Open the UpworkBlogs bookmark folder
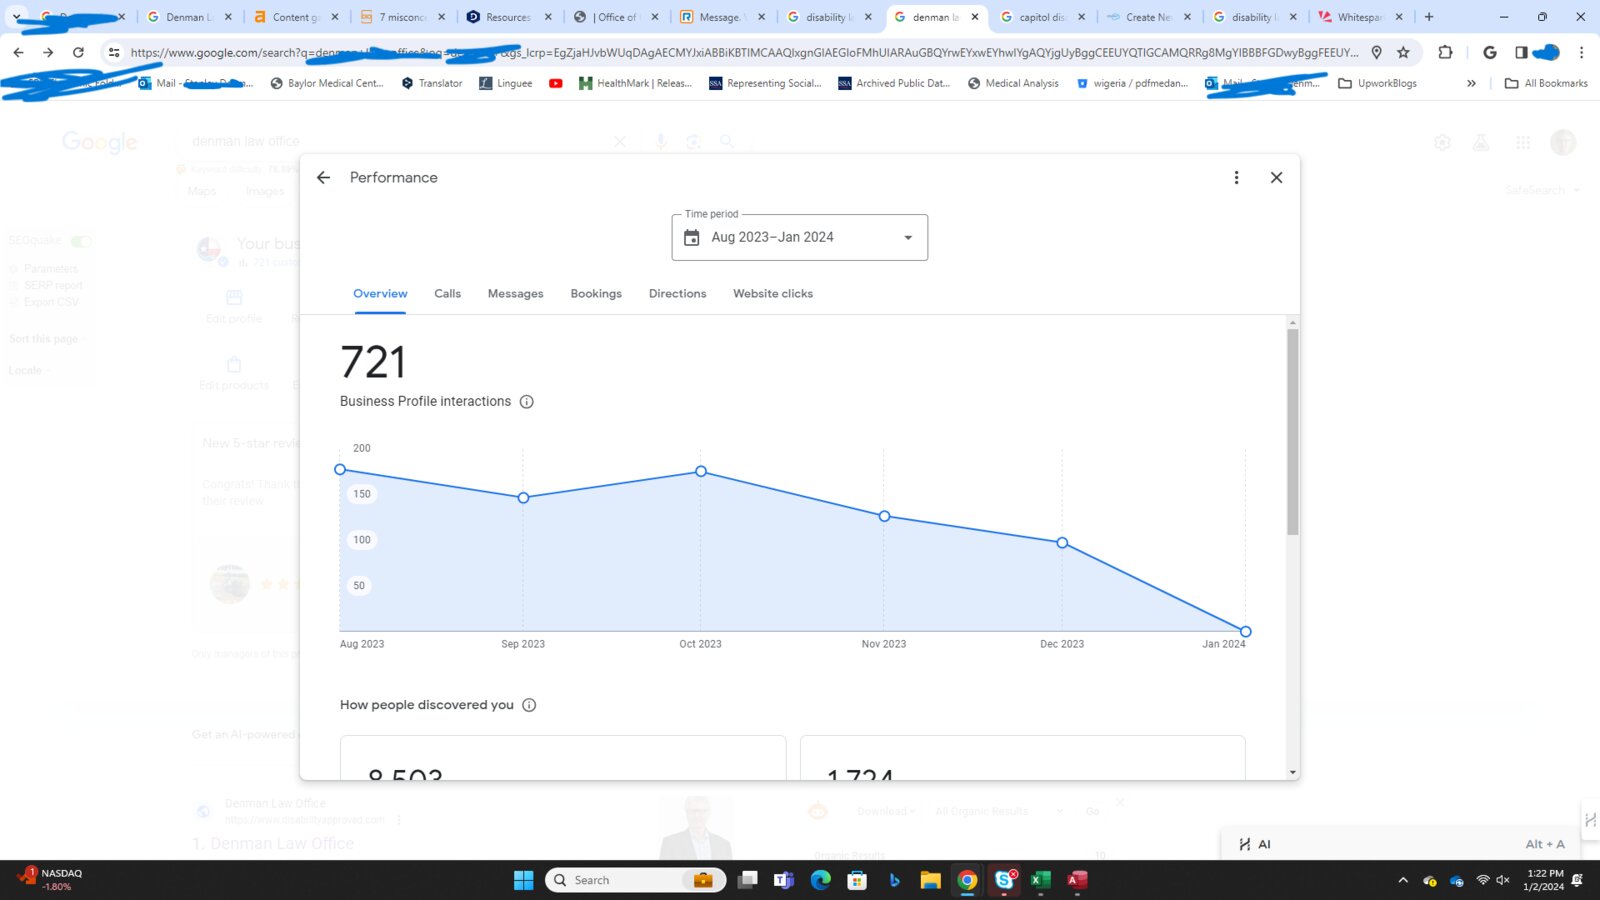The height and width of the screenshot is (900, 1600). click(x=1378, y=83)
